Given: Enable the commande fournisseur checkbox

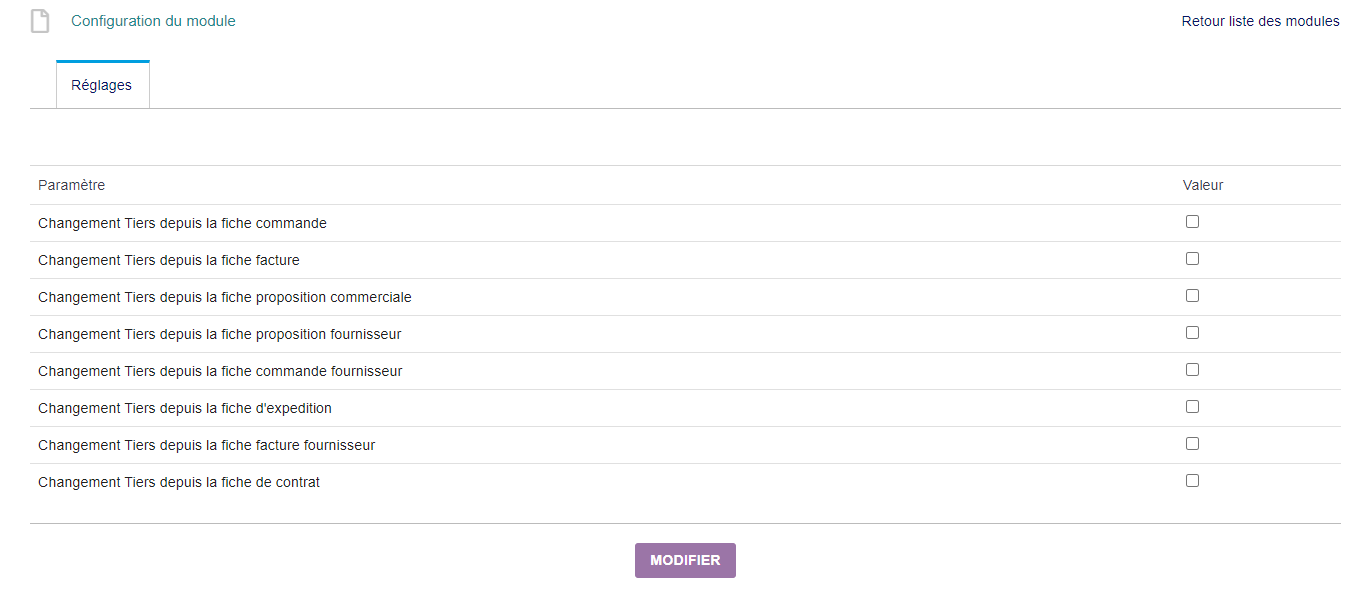Looking at the screenshot, I should pos(1192,370).
